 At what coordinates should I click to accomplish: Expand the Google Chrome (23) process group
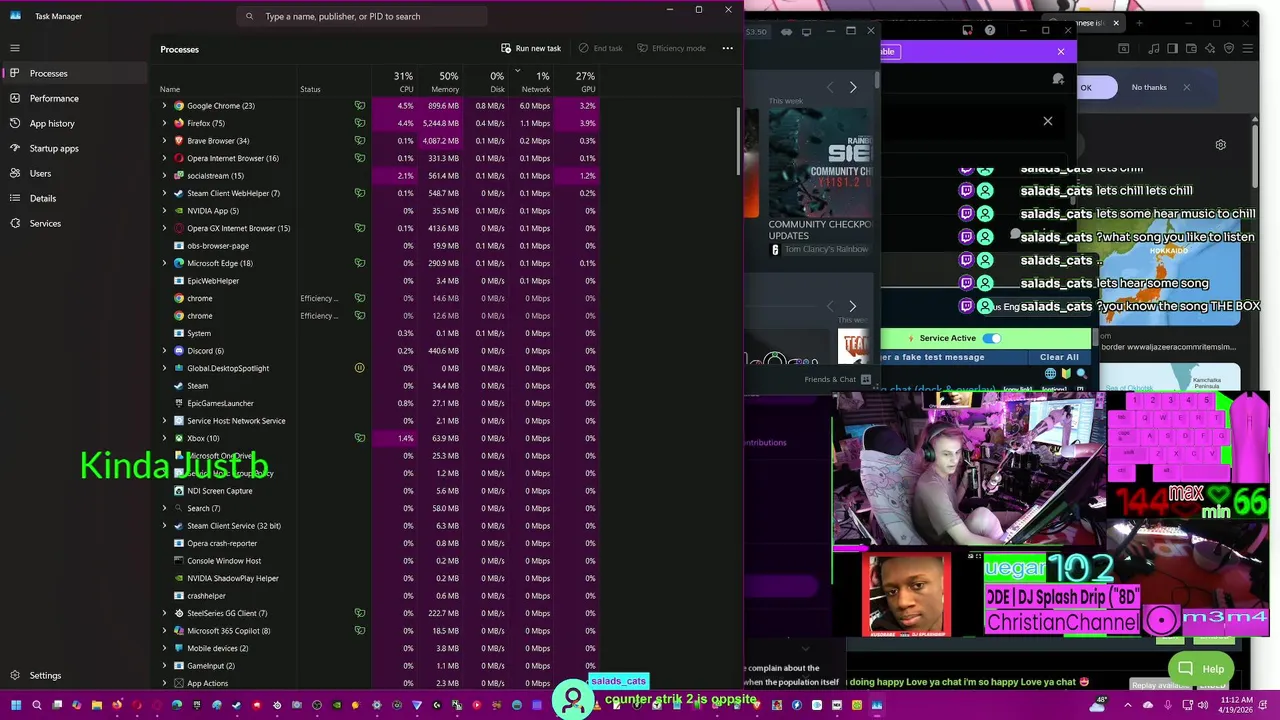[164, 105]
